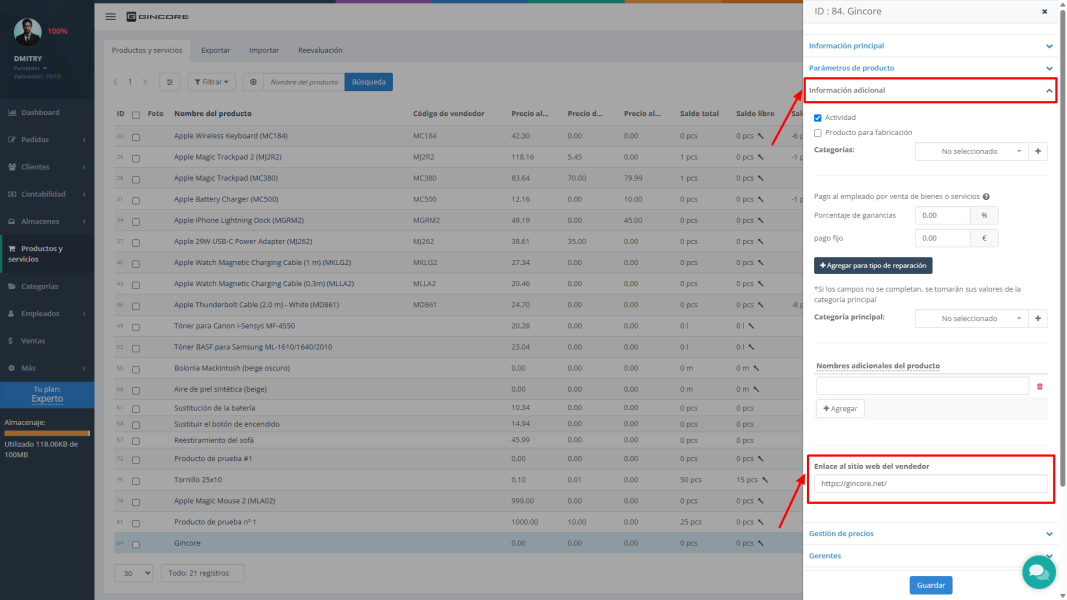The image size is (1067, 600).
Task: Expand the Empleados sidebar menu
Action: (47, 314)
